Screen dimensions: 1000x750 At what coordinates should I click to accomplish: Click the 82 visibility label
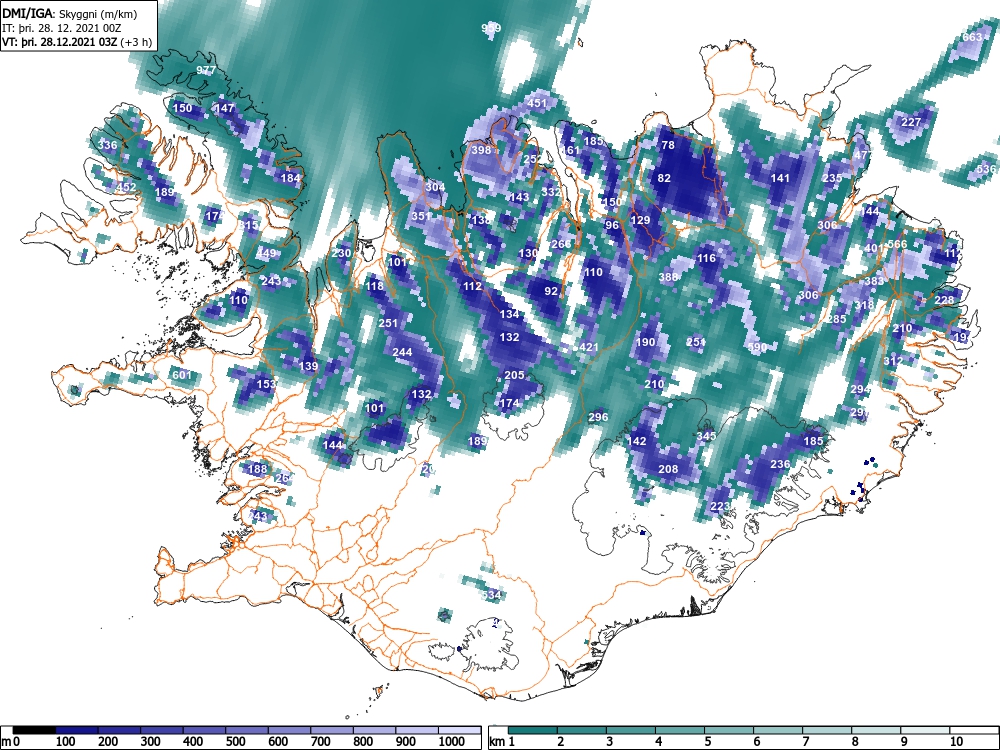coord(664,178)
